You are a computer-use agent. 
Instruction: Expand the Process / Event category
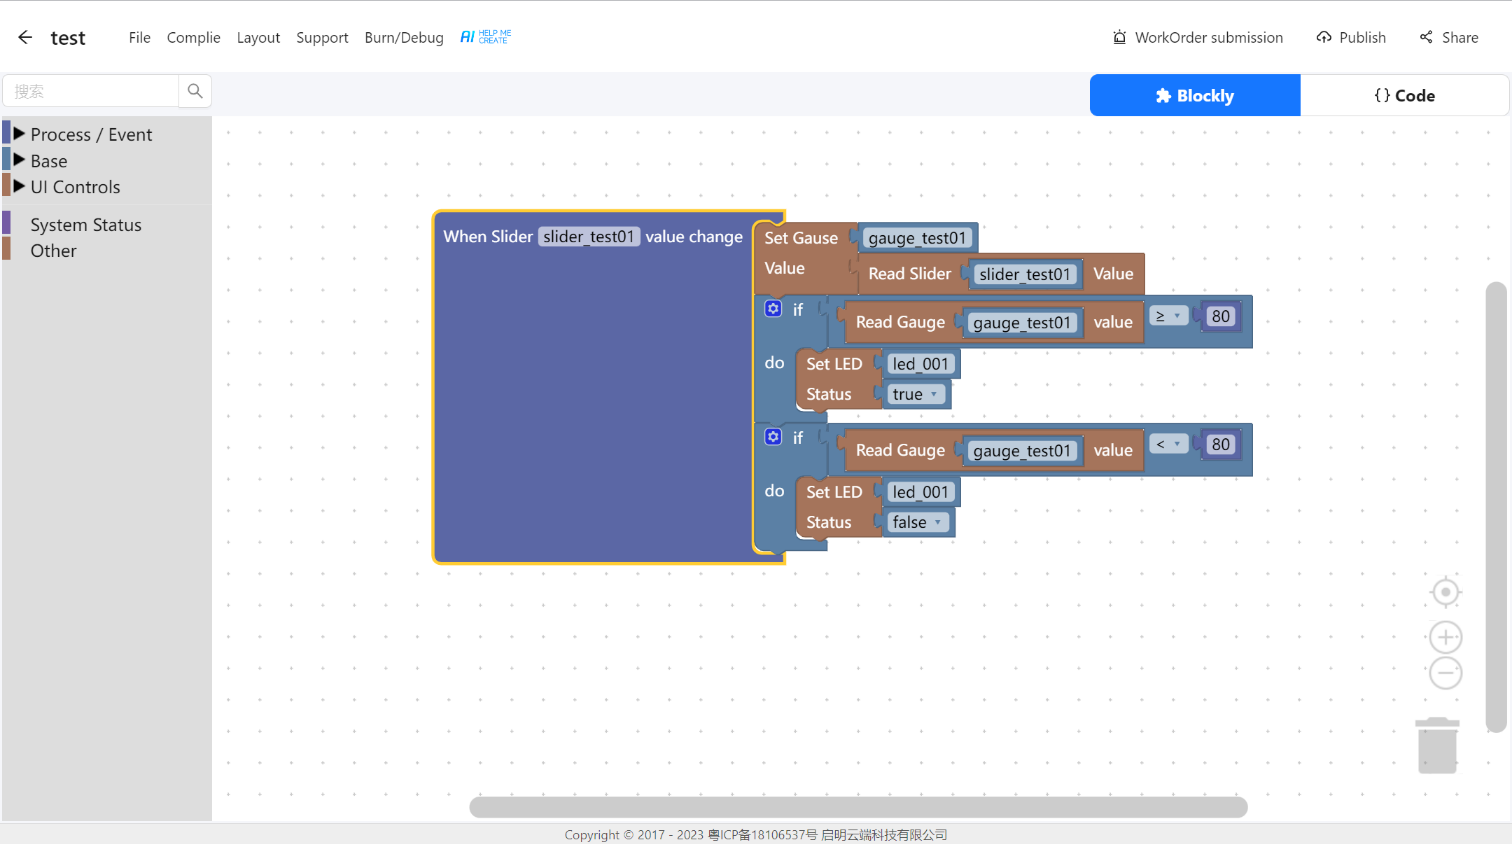(91, 134)
